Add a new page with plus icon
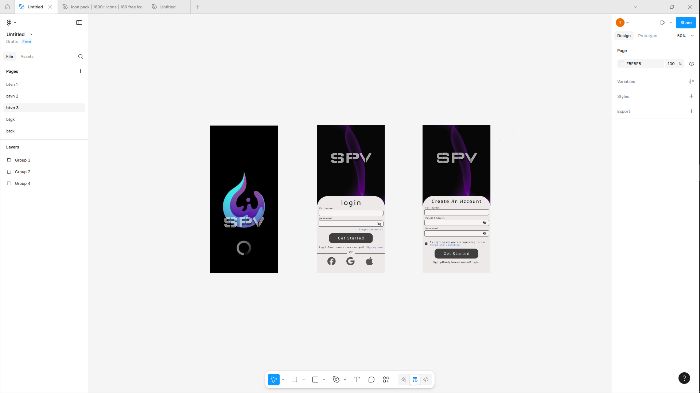Image resolution: width=700 pixels, height=393 pixels. click(x=80, y=71)
